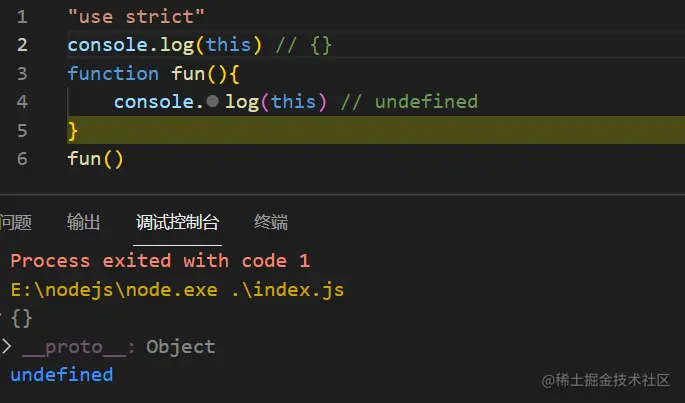This screenshot has height=403, width=685.
Task: Click line number 5 in the gutter
Action: click(22, 130)
